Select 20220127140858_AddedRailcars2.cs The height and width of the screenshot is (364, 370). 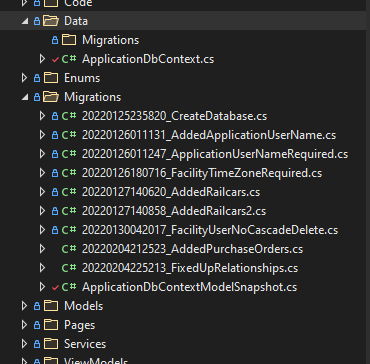[x=174, y=211]
